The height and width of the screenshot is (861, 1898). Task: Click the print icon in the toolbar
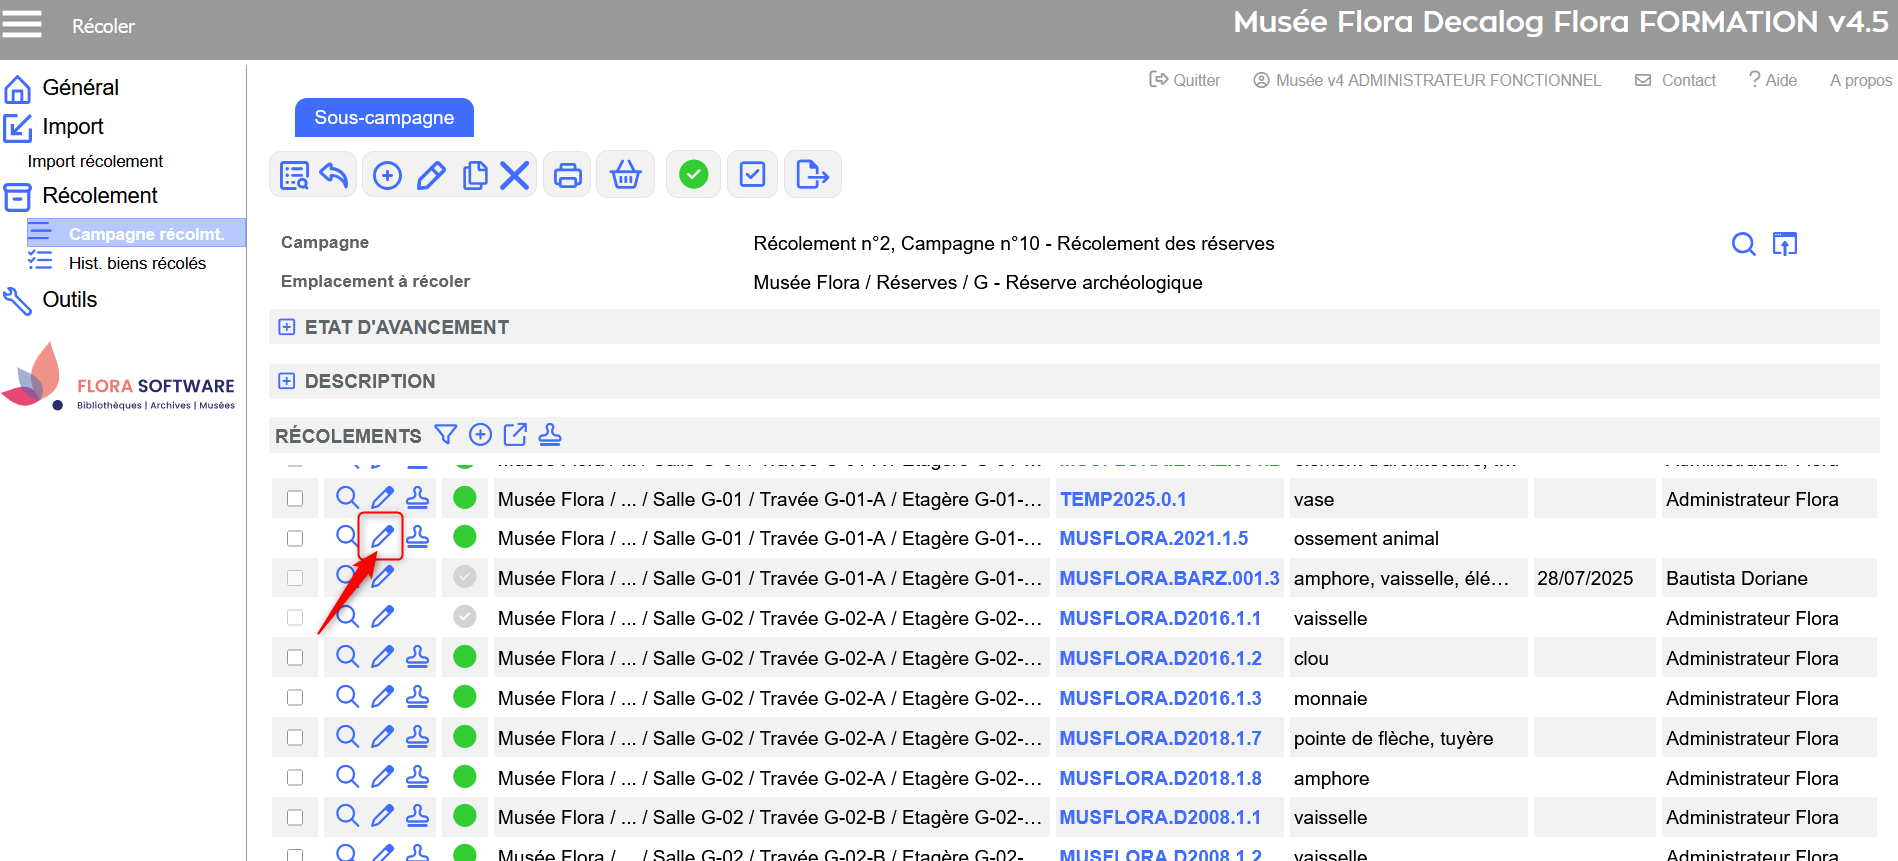click(568, 175)
